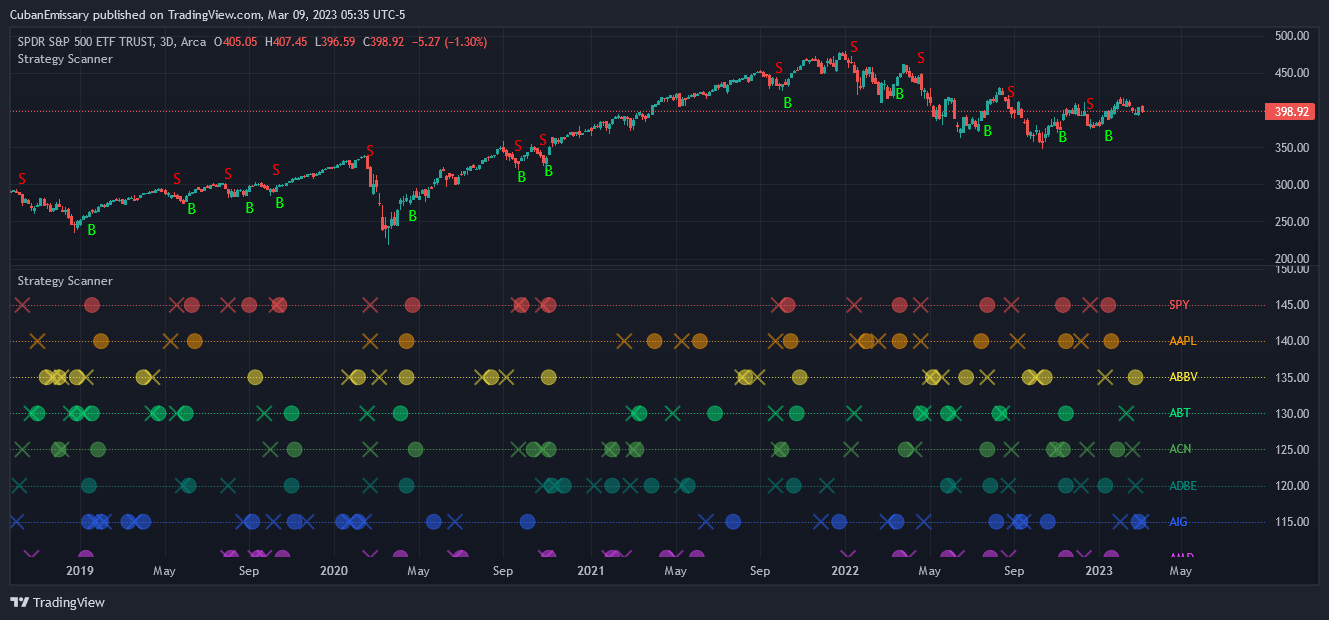This screenshot has height=620, width=1329.
Task: Click the change value −5.27 (−1.30%)
Action: coord(448,42)
